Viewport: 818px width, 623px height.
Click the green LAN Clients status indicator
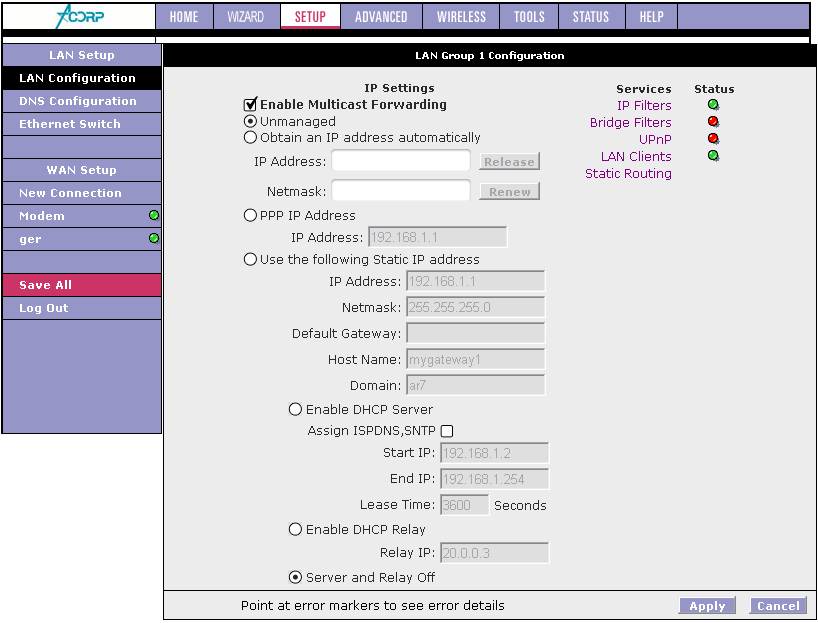pos(713,156)
